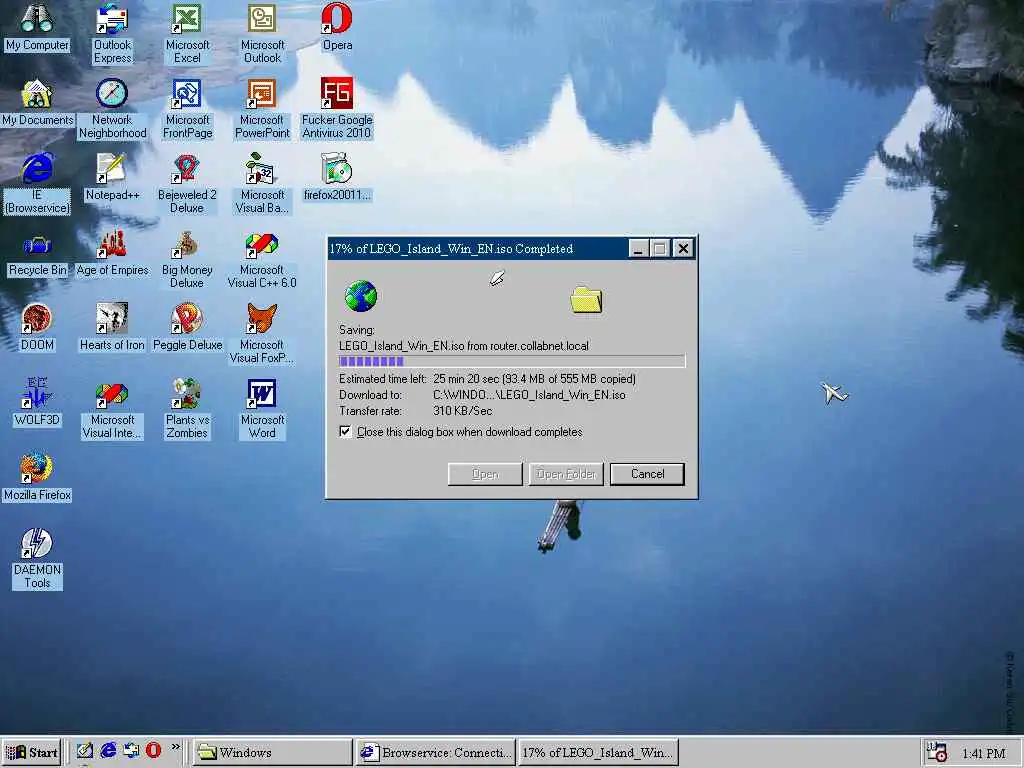Open Microsoft Visual InterDev shortcut
Viewport: 1024px width, 768px height.
point(112,409)
